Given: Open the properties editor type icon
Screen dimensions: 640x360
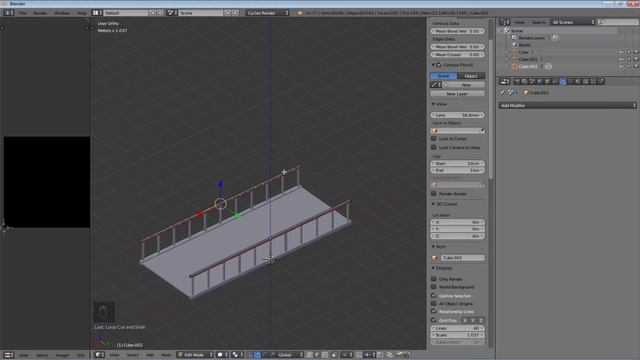Looking at the screenshot, I should point(505,82).
